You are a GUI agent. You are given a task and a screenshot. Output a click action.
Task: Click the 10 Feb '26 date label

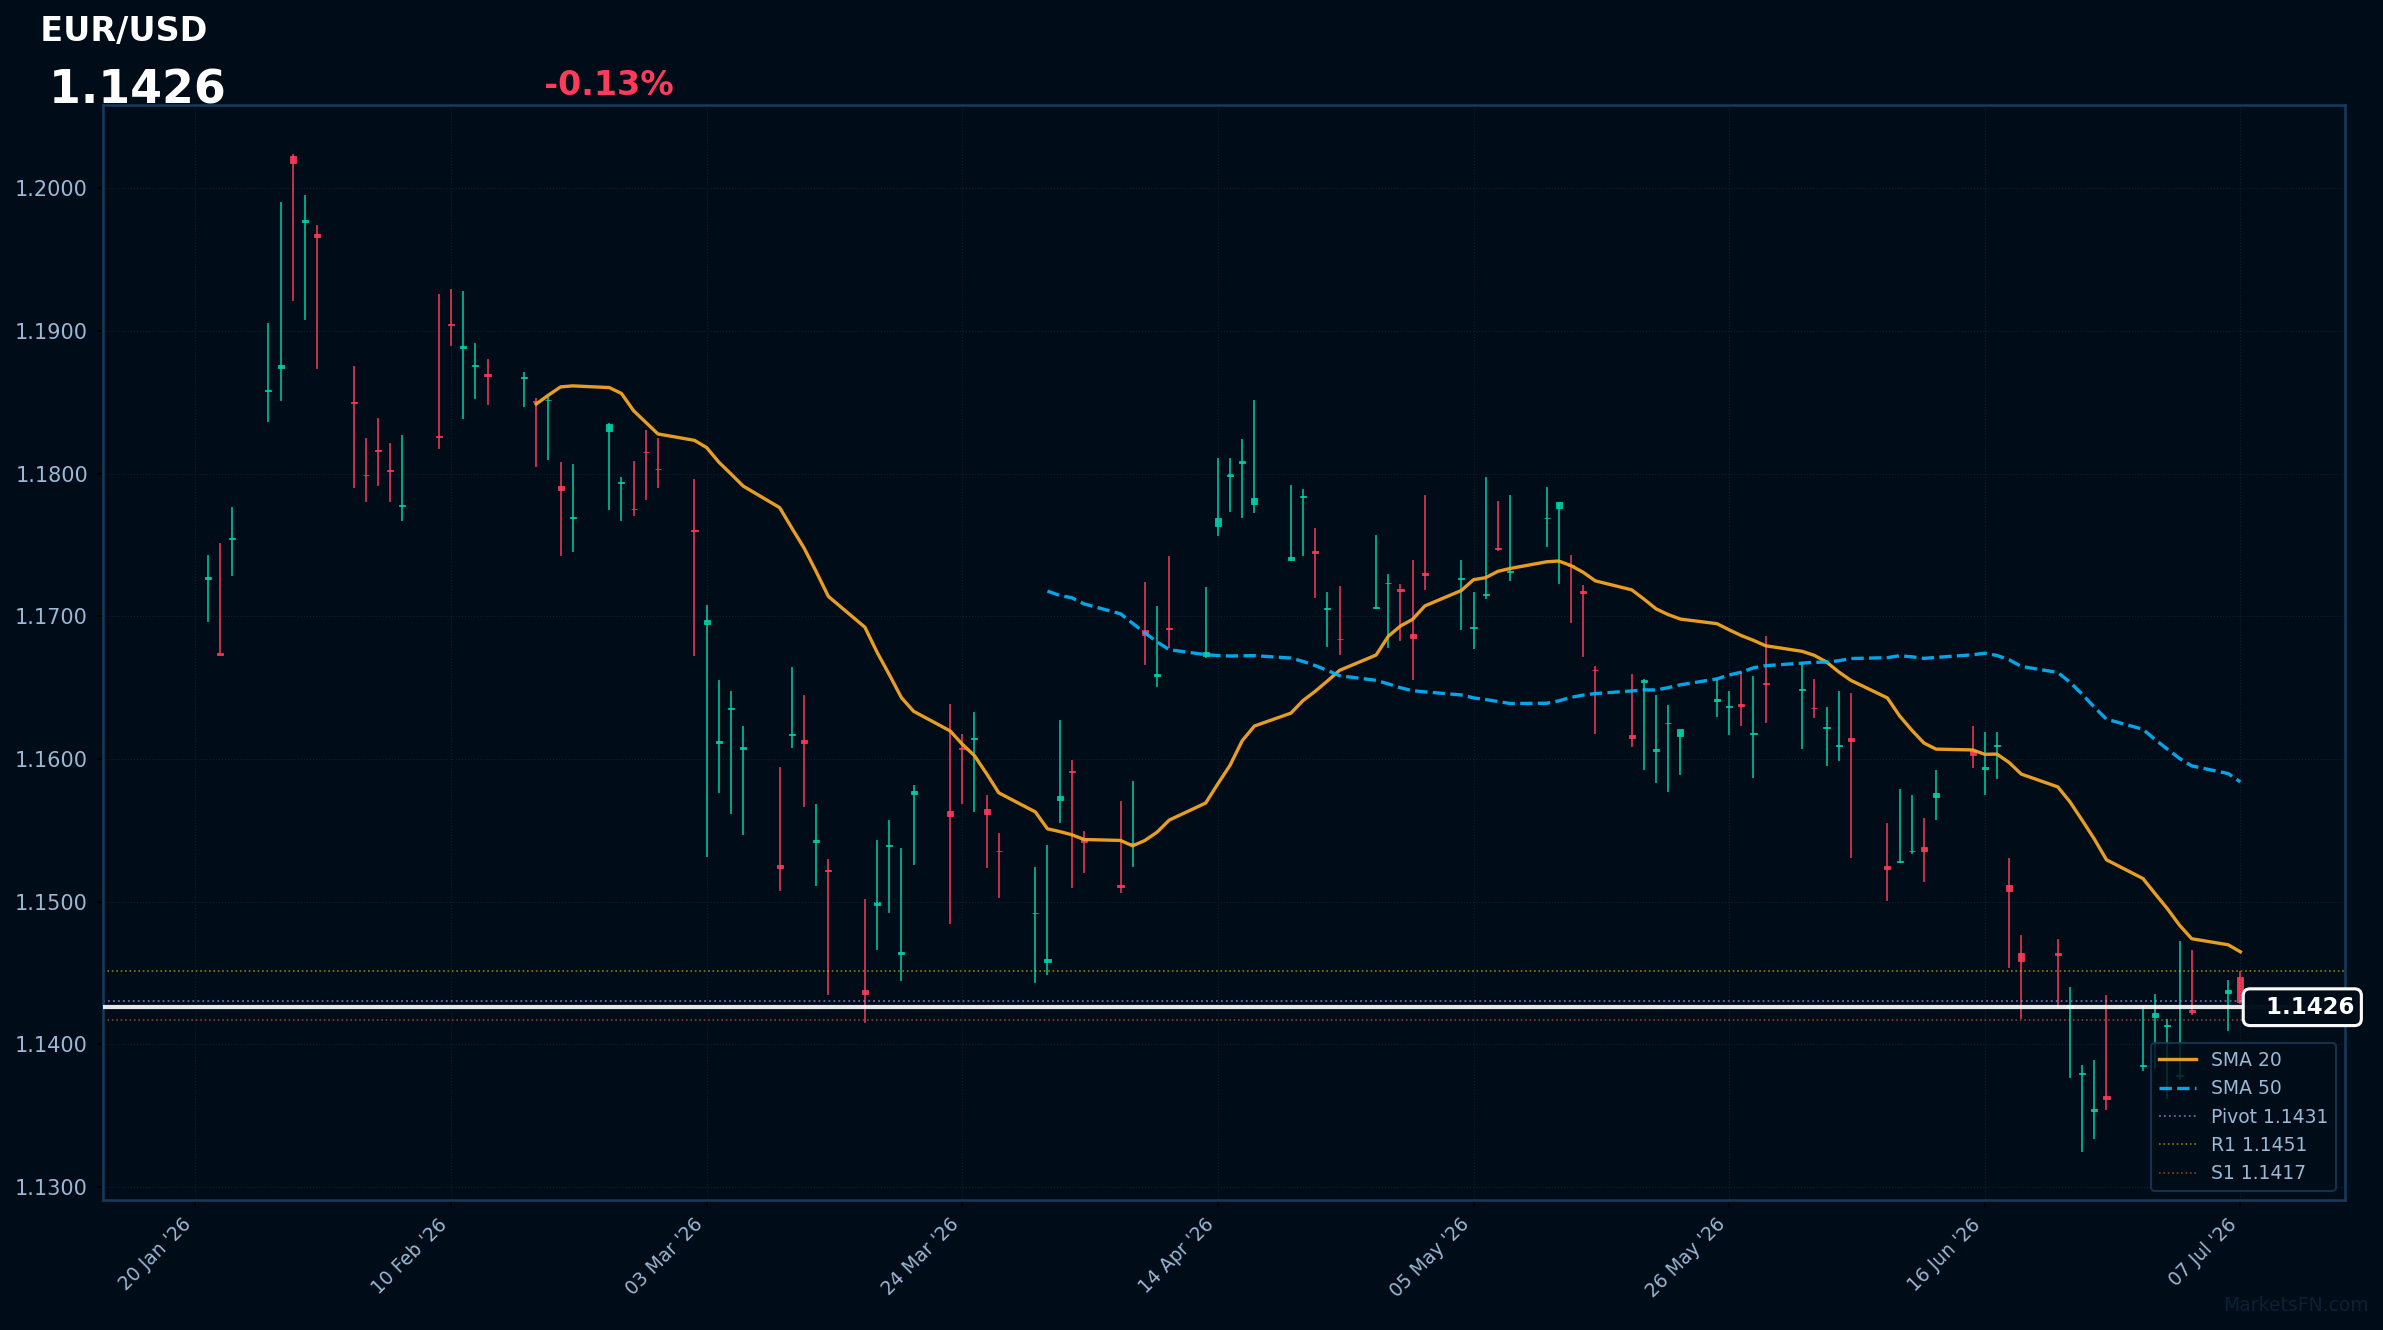pos(409,1256)
